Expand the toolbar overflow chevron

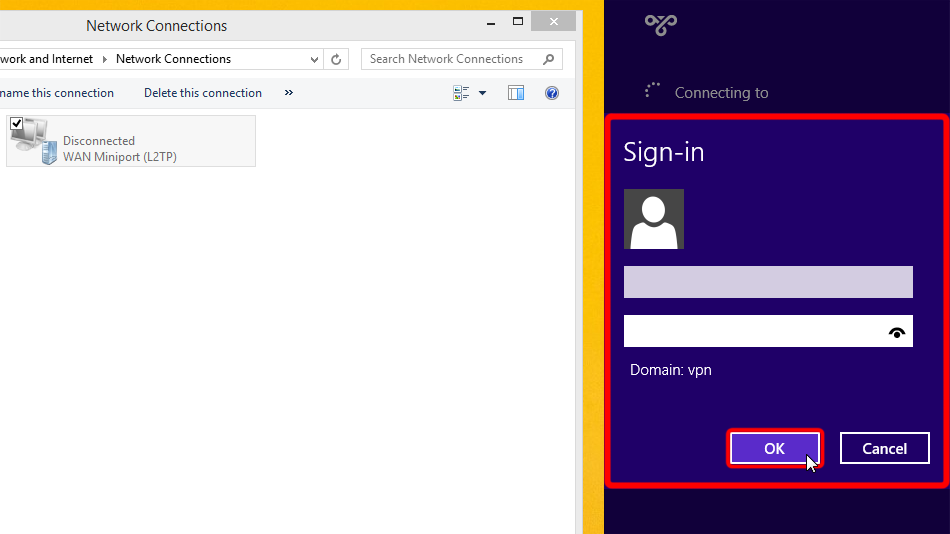289,93
